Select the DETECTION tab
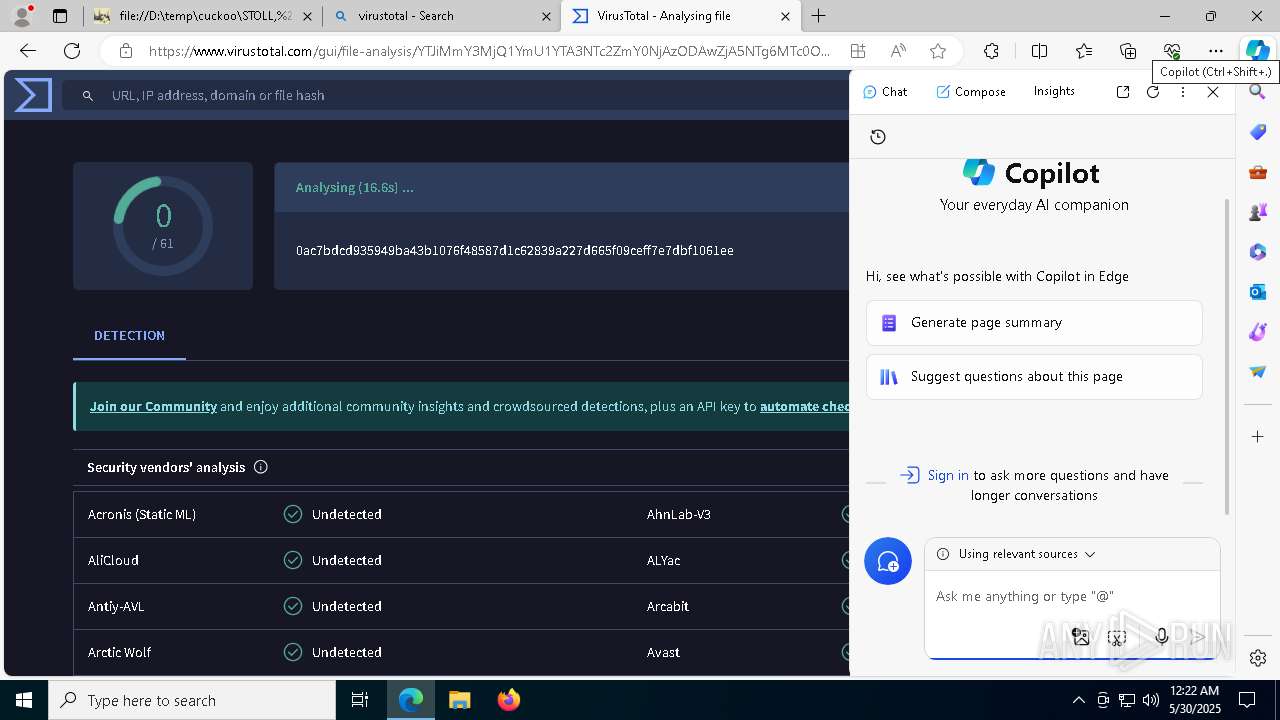1280x720 pixels. 129,336
